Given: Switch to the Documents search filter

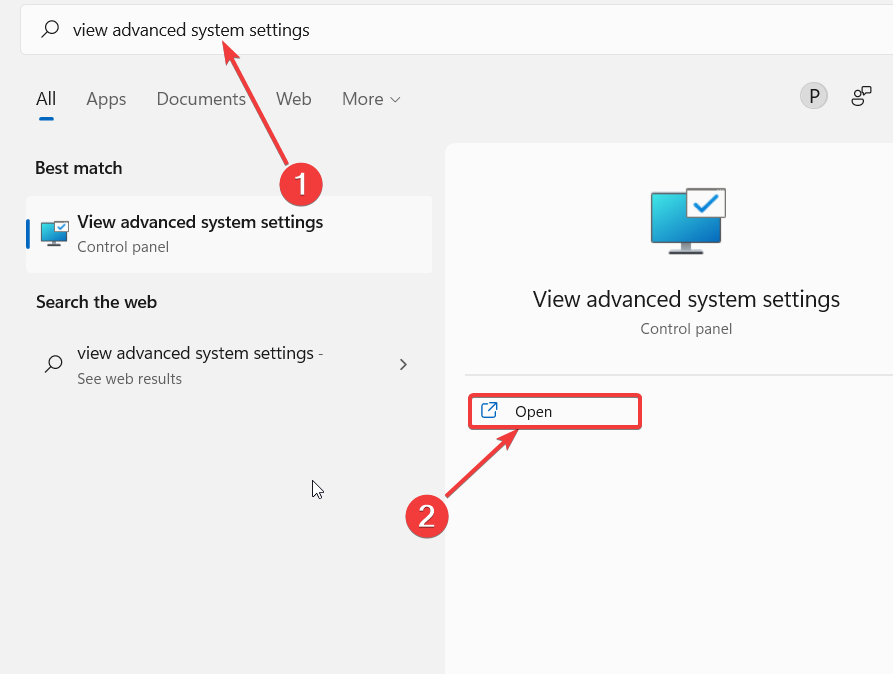Looking at the screenshot, I should point(202,99).
